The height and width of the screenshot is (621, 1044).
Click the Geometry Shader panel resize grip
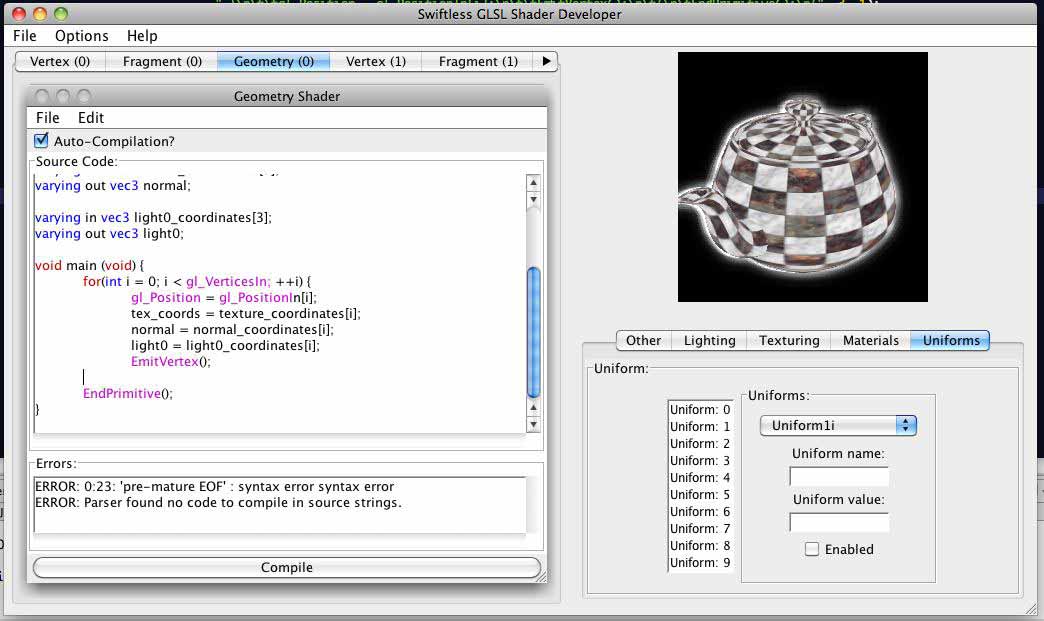pyautogui.click(x=541, y=577)
